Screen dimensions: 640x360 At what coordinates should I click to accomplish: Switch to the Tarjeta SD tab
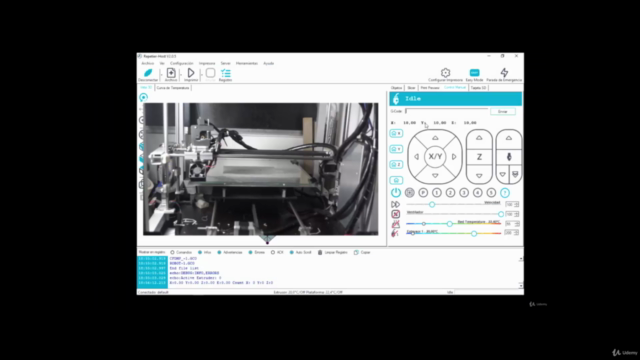(478, 88)
